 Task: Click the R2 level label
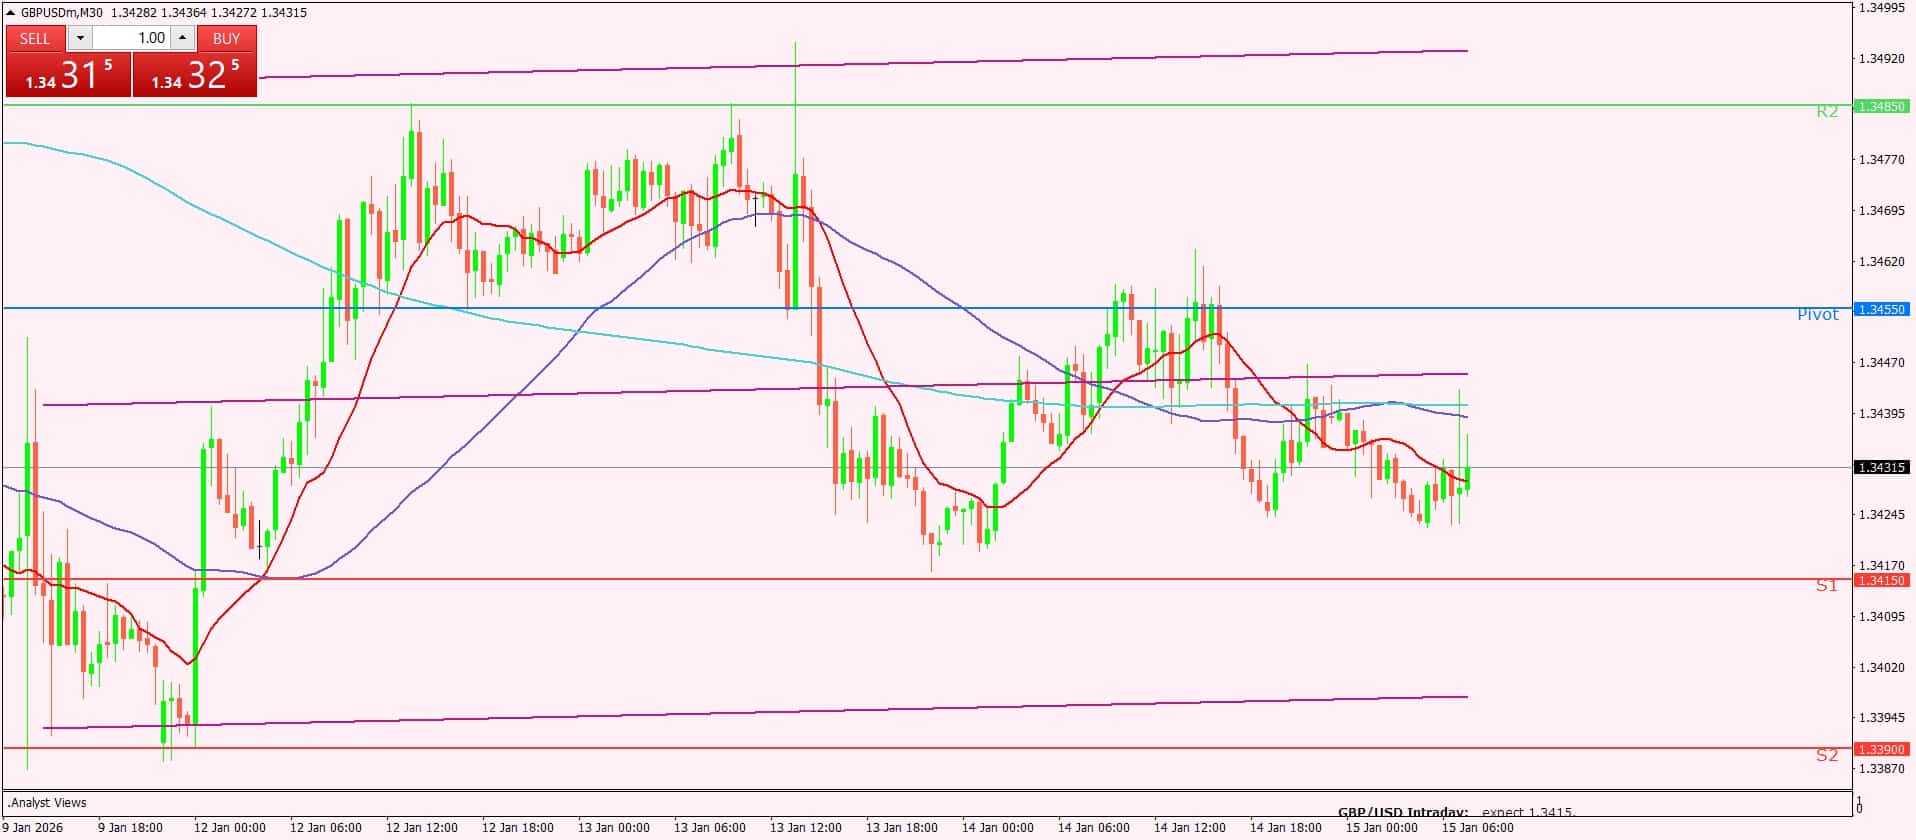[x=1827, y=112]
